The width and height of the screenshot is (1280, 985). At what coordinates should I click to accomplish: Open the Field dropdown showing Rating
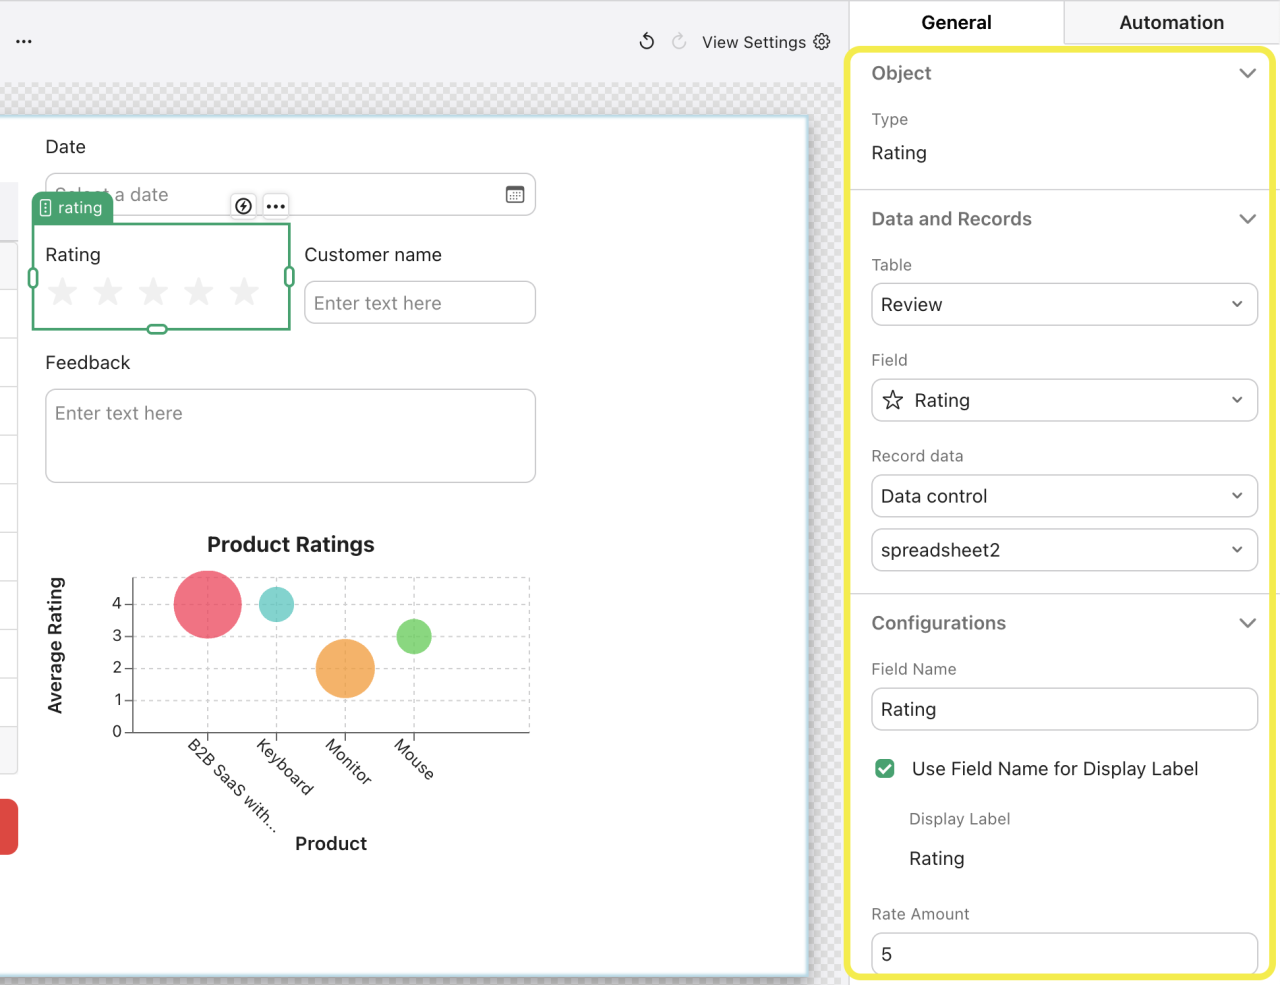[x=1064, y=401]
